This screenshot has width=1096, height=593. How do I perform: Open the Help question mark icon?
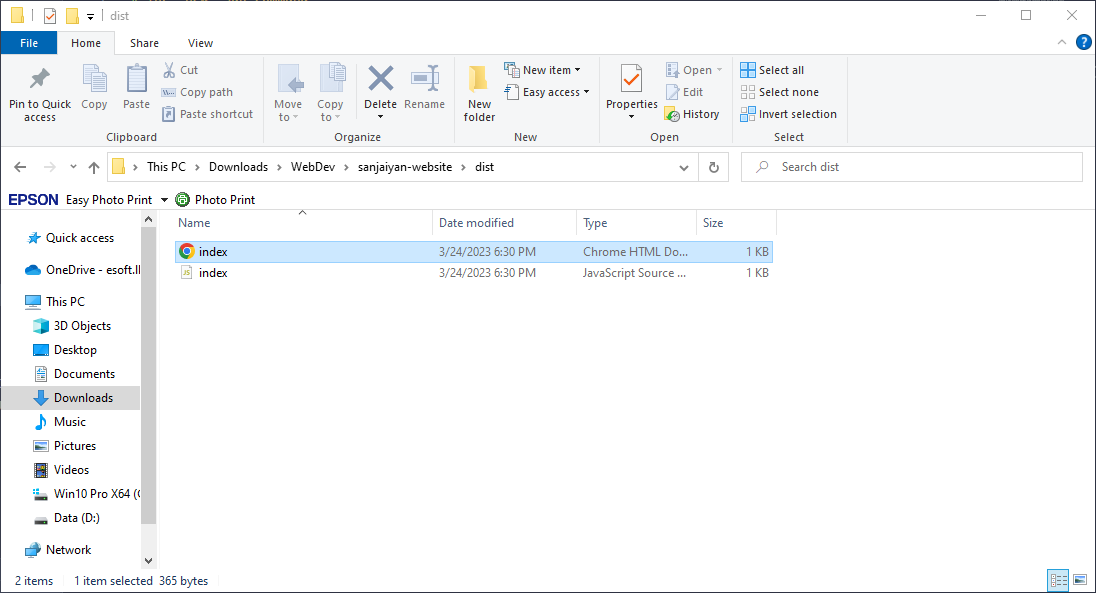point(1083,42)
